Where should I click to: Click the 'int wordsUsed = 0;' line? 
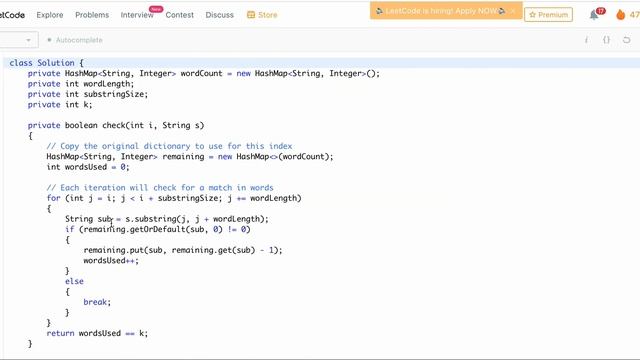click(88, 167)
